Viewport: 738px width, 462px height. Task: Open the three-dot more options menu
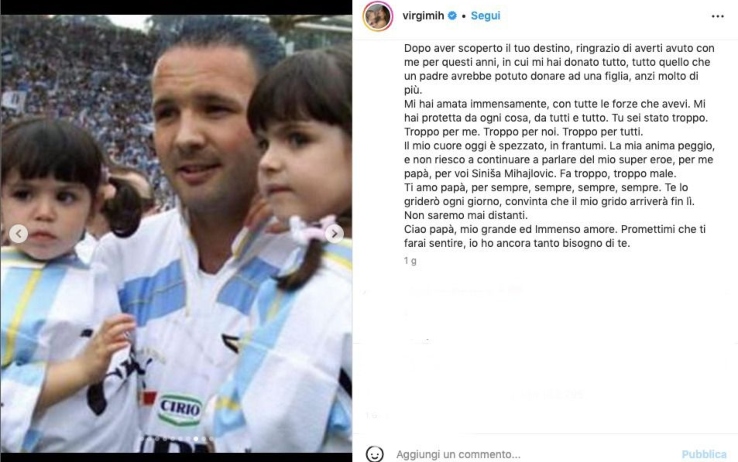717,16
